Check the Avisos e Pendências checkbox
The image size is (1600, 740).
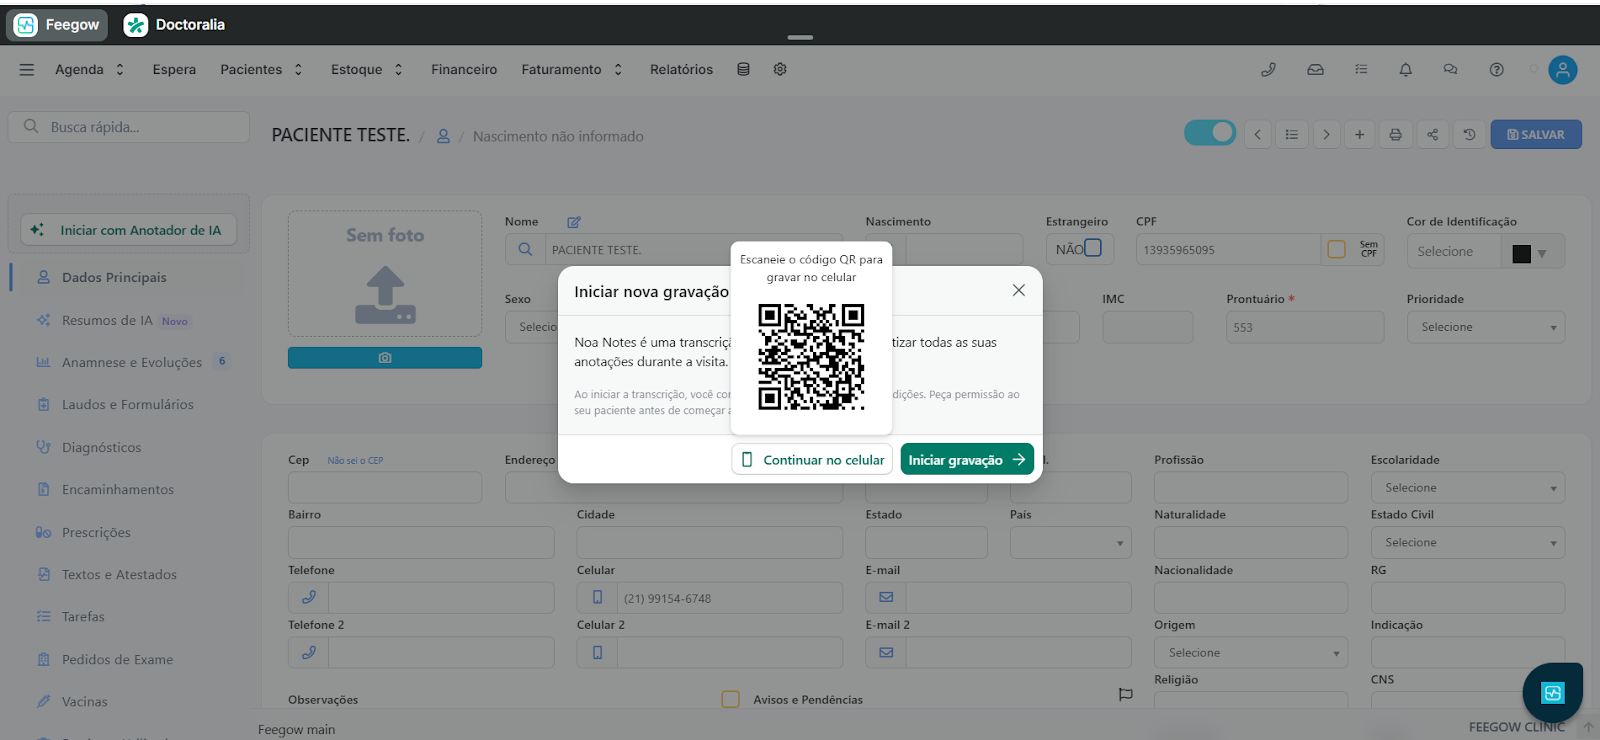pyautogui.click(x=731, y=699)
